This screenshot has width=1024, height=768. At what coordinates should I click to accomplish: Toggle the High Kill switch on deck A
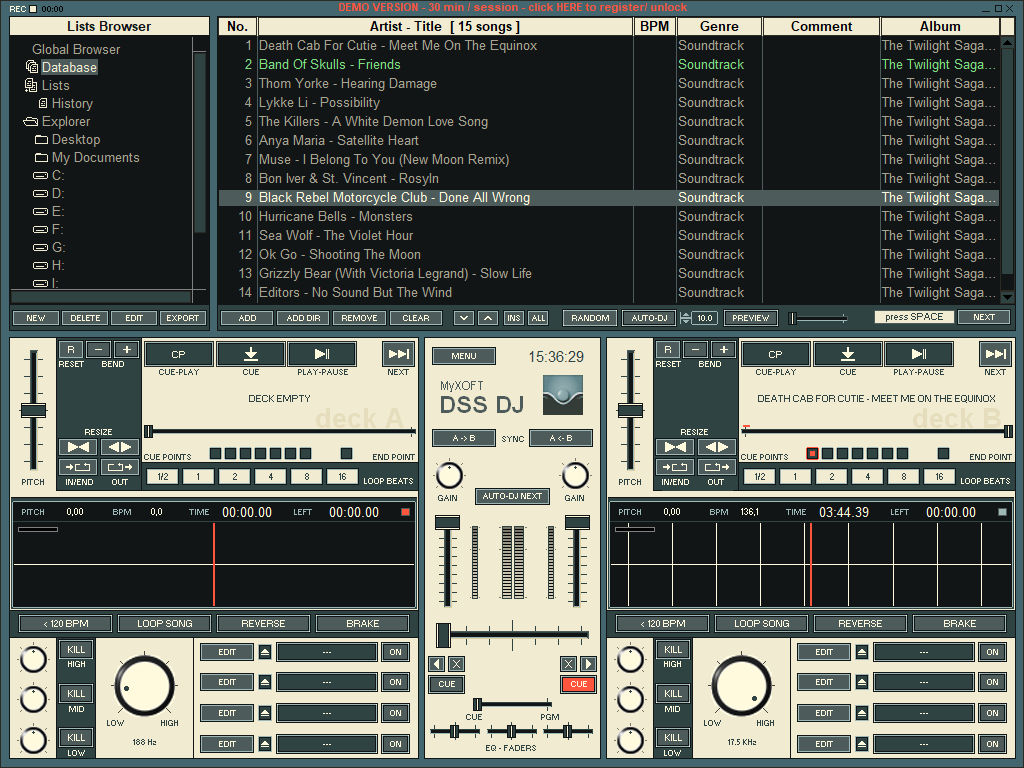[x=75, y=649]
